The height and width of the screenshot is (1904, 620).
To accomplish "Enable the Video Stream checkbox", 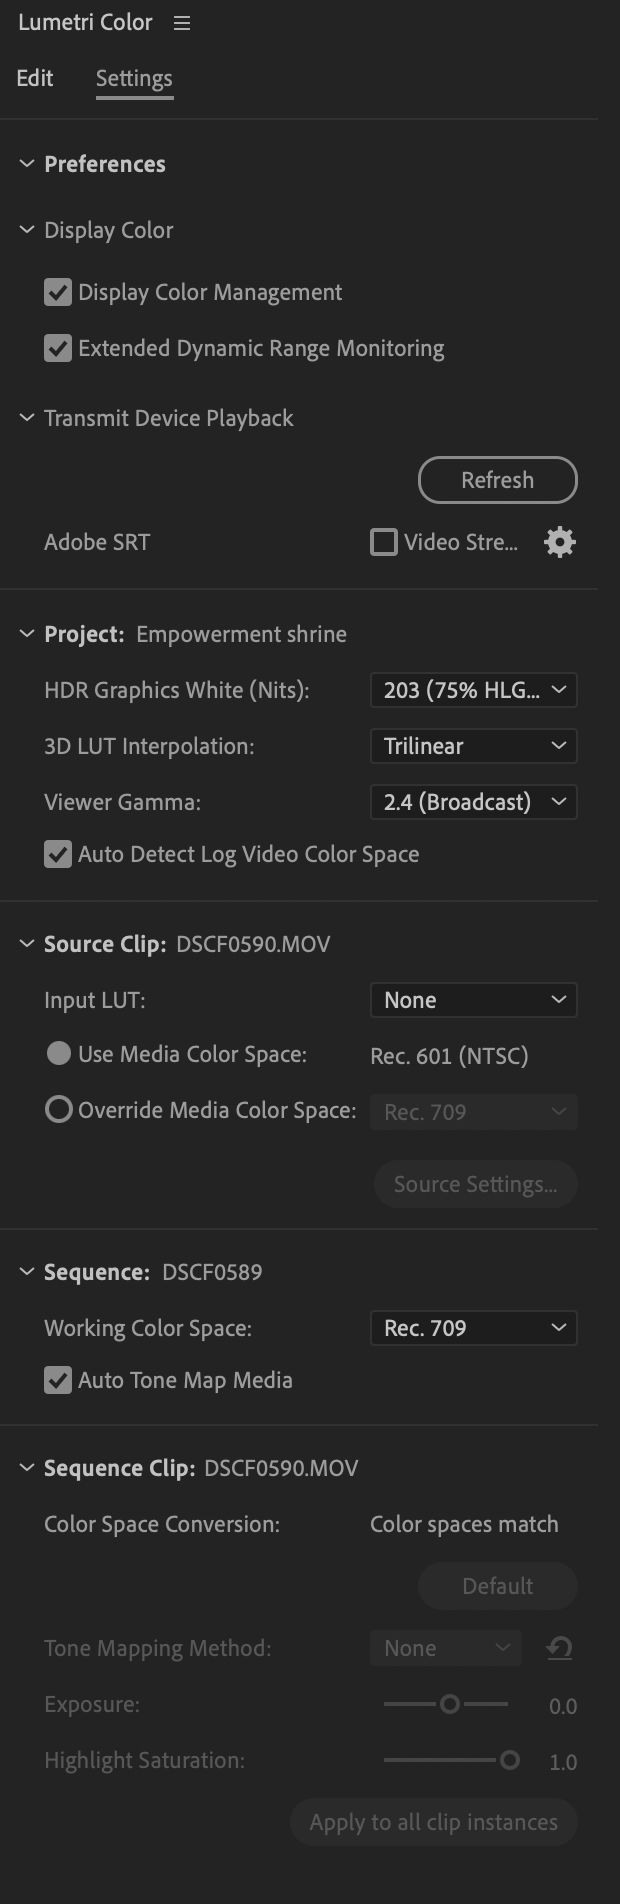I will 383,542.
